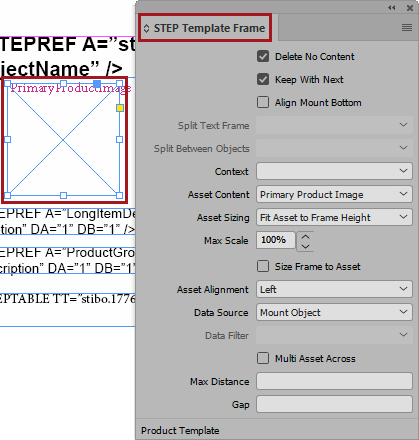Click solid blue handle on frame top
419x440 pixels.
[x=97, y=84]
